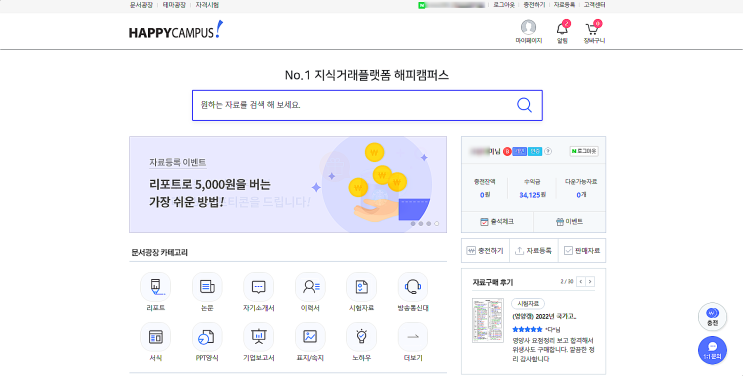Click the 시험자료 tag in review

(528, 303)
